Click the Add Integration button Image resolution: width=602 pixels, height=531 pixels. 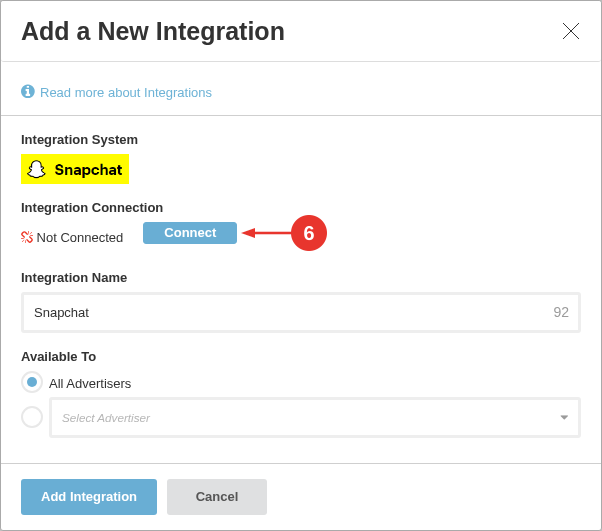[89, 496]
